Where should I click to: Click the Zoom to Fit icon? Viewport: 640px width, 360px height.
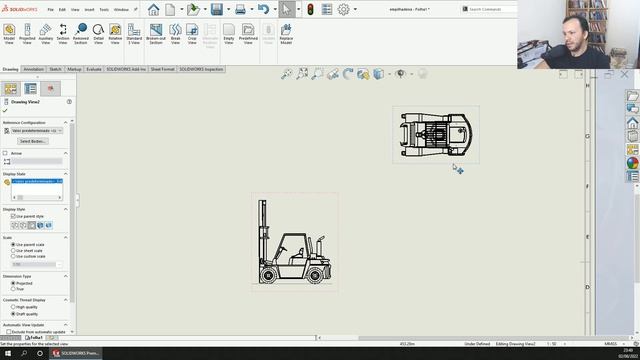(x=286, y=74)
